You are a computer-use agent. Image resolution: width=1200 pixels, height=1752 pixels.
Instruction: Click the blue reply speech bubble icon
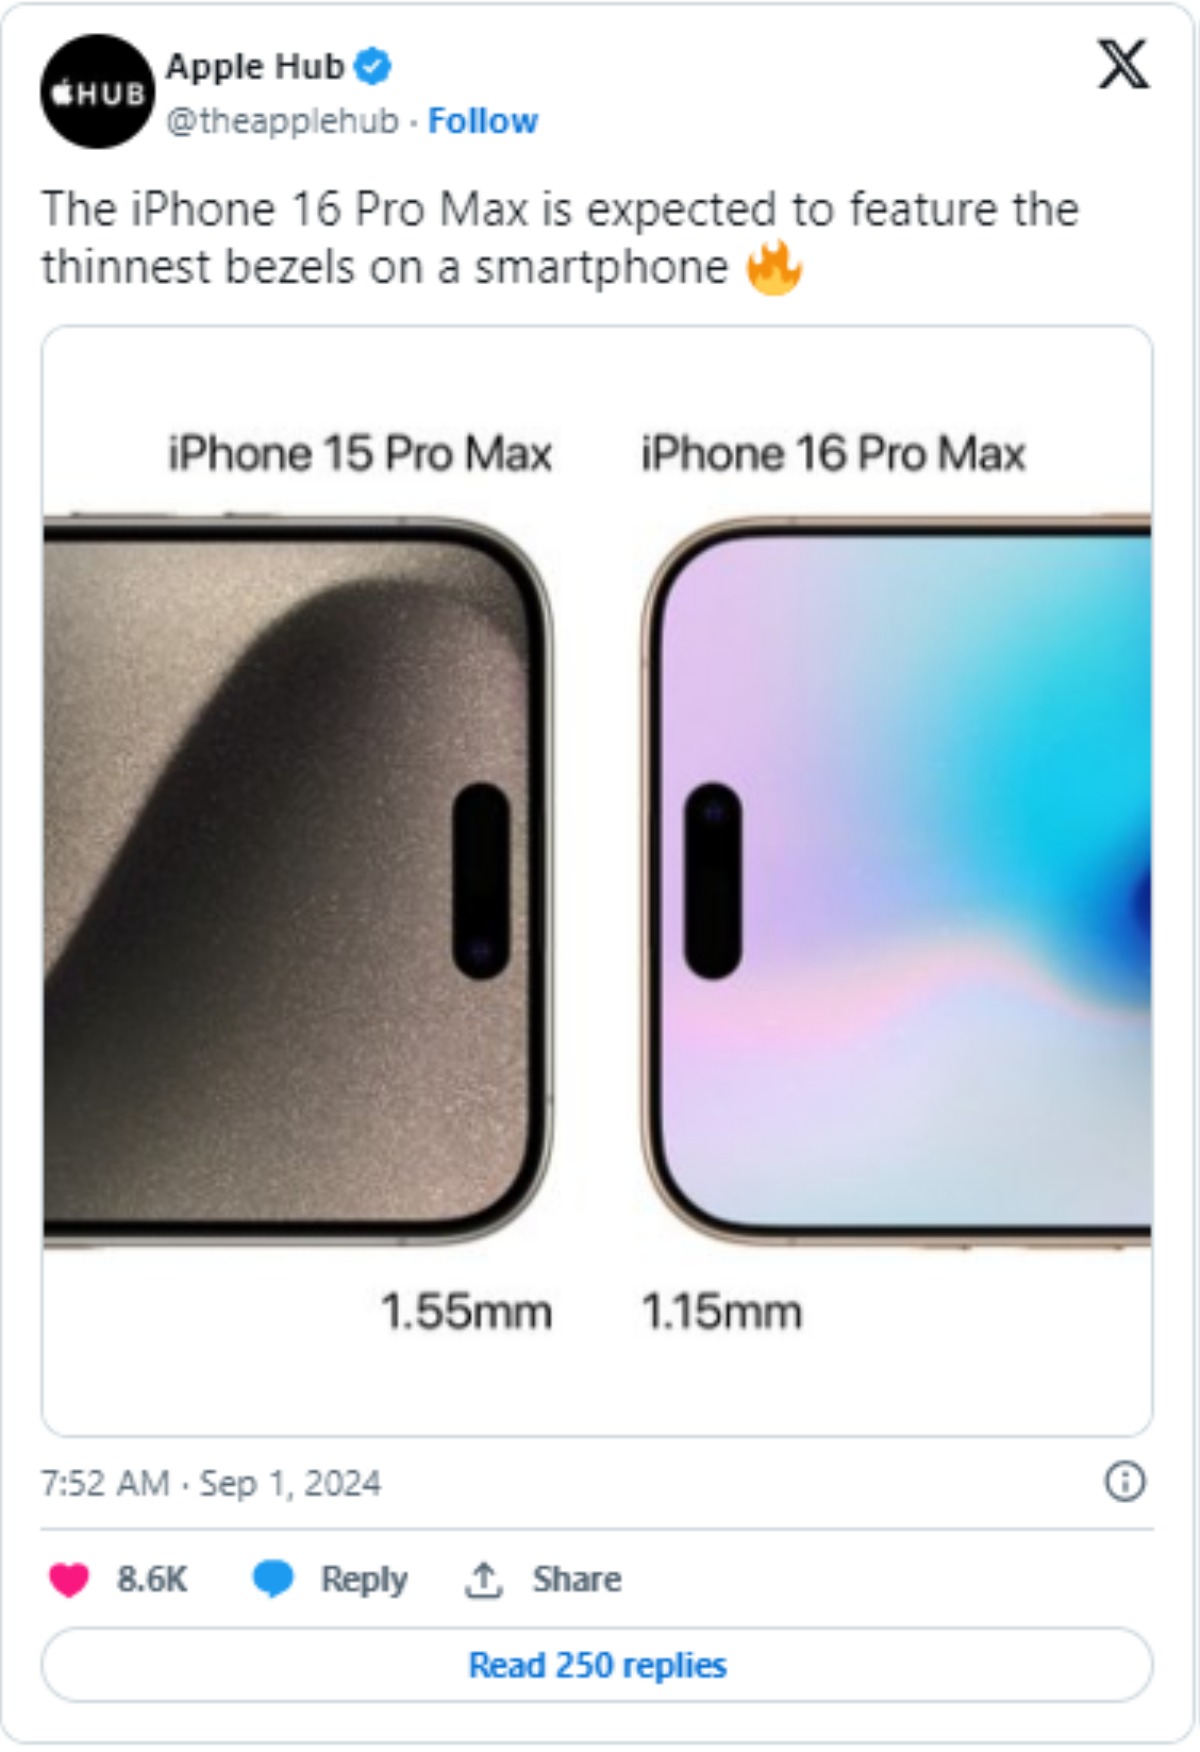pos(272,1579)
